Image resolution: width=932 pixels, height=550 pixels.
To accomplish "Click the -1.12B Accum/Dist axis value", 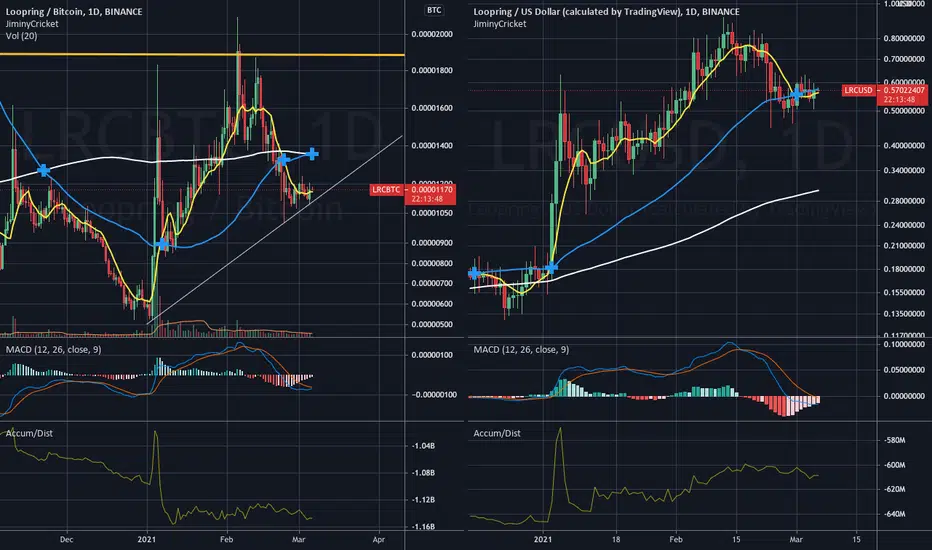I will coord(423,499).
